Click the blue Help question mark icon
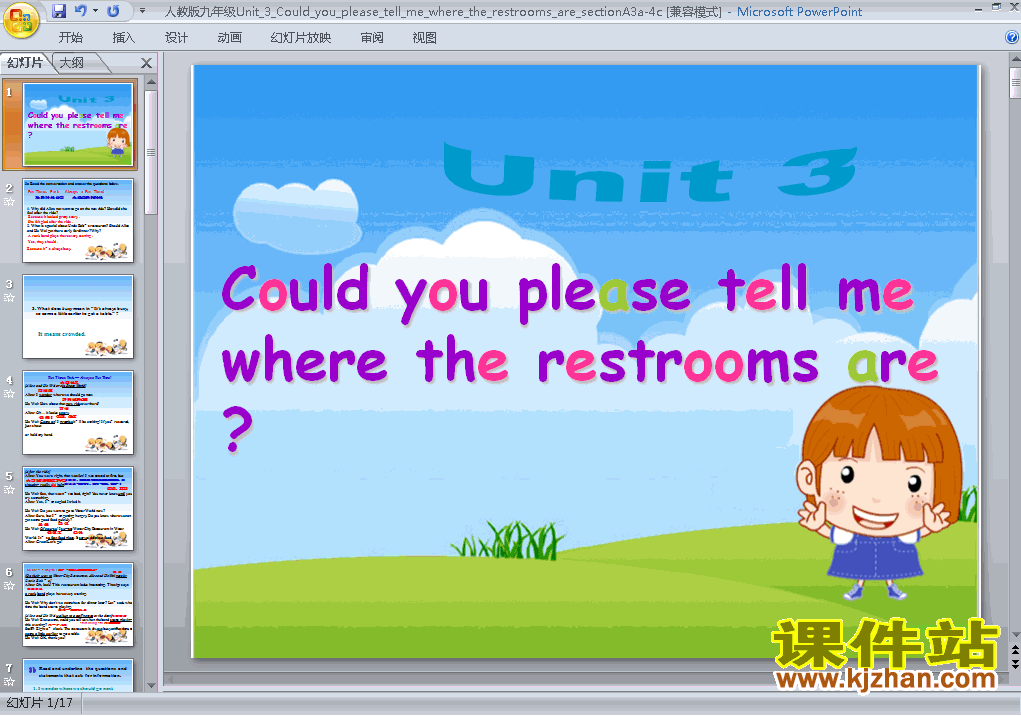Viewport: 1021px width, 716px height. click(x=1012, y=37)
